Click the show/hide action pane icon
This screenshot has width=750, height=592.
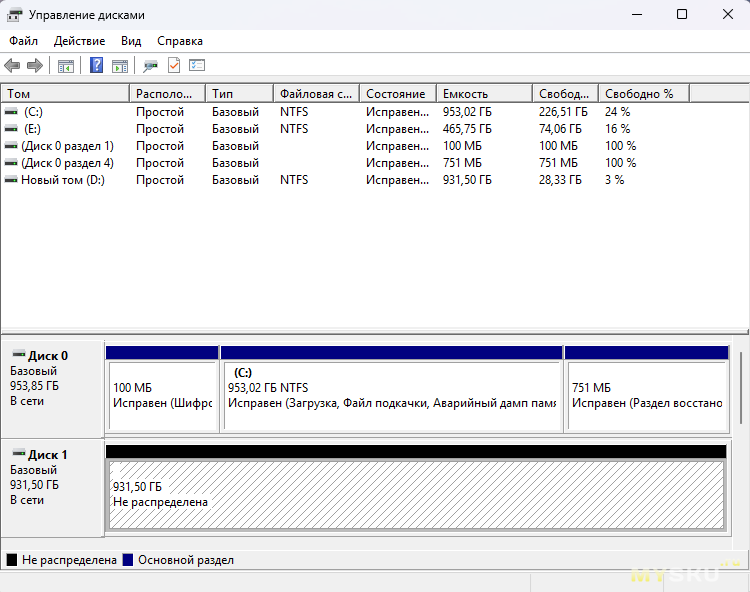(120, 66)
